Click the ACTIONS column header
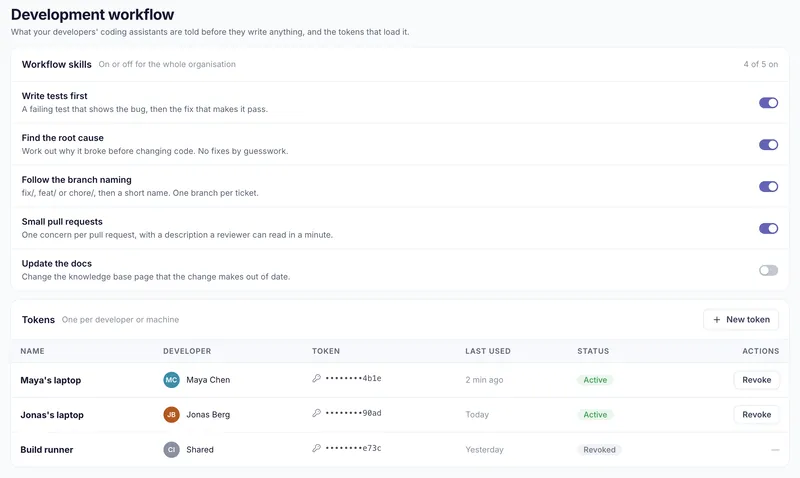The width and height of the screenshot is (800, 478). (761, 351)
